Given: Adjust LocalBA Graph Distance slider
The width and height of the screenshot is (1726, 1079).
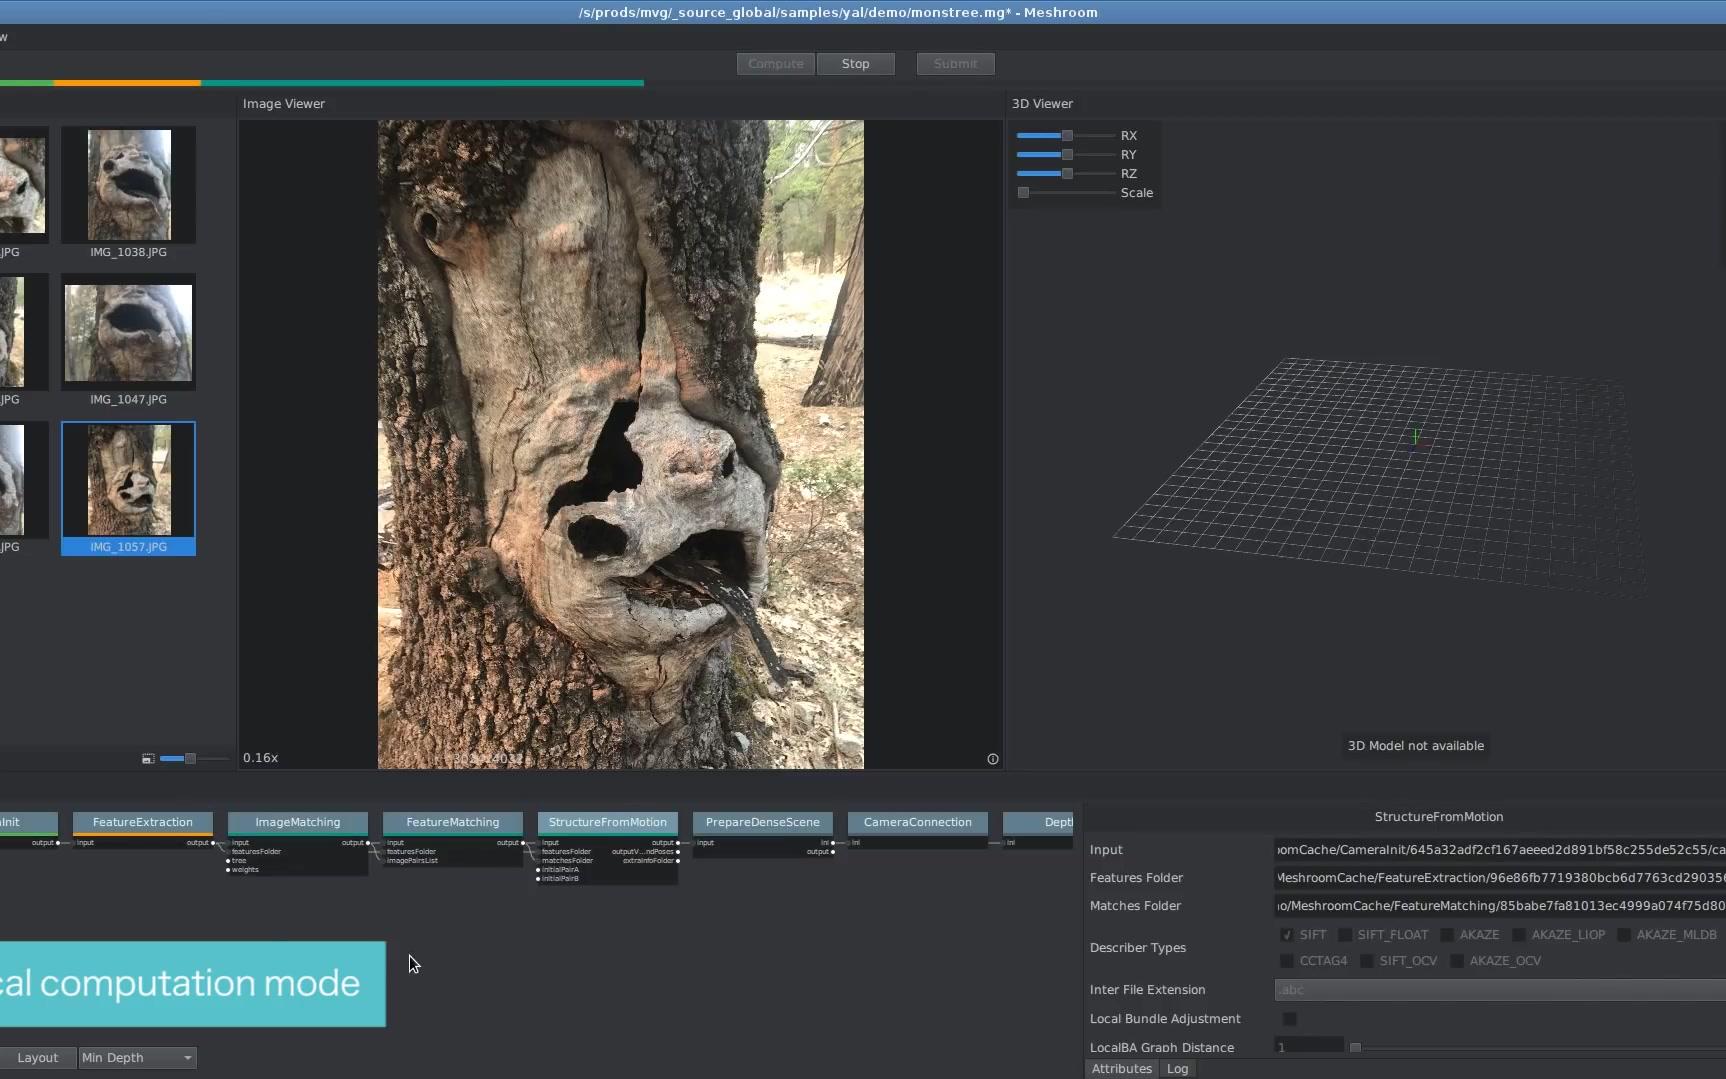Looking at the screenshot, I should pos(1536,1047).
